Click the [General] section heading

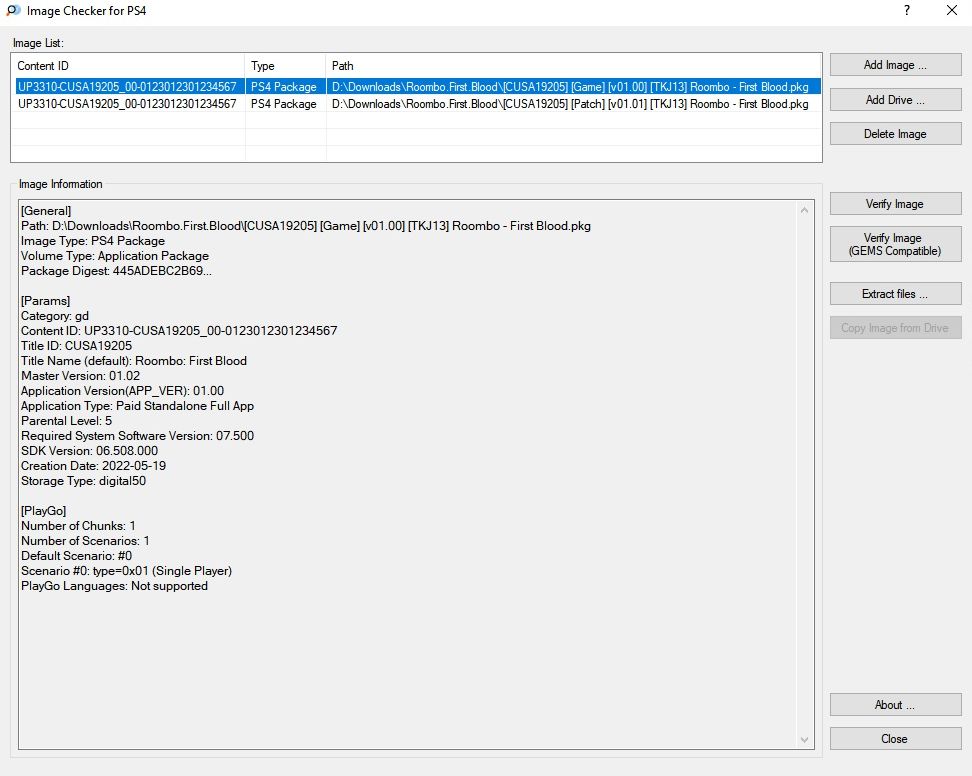(46, 211)
